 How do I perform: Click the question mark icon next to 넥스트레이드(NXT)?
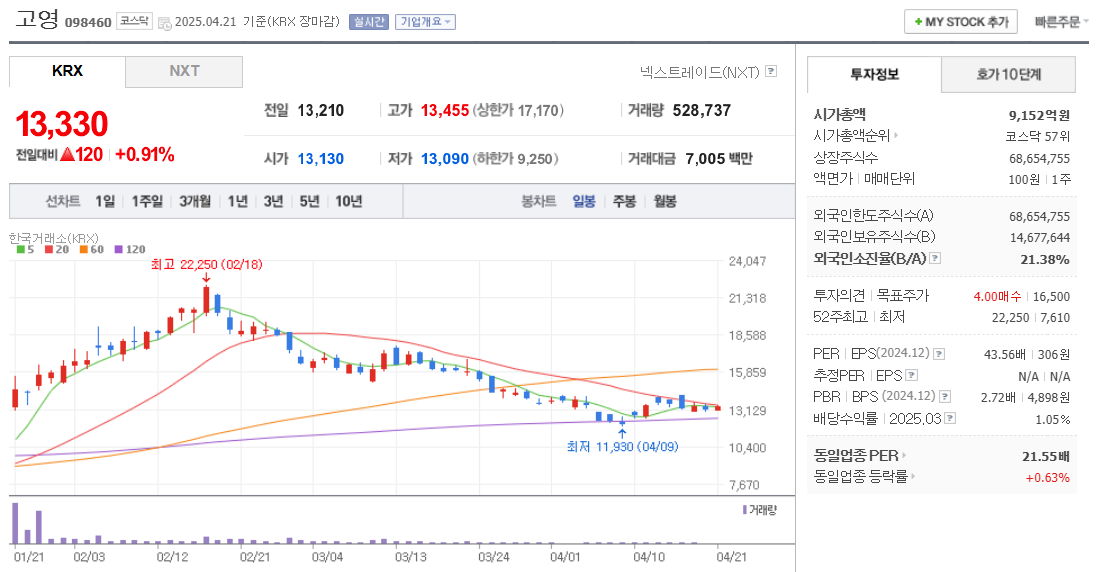[771, 71]
